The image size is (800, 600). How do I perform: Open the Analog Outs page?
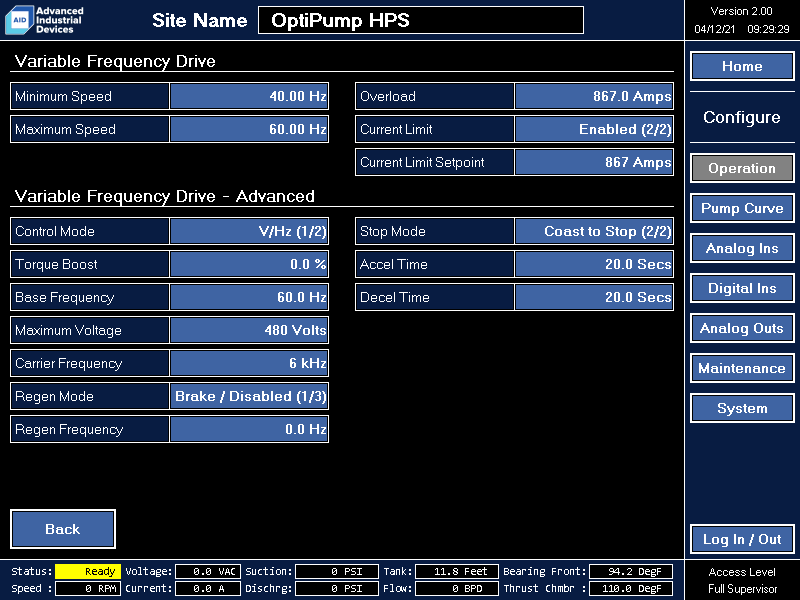[x=742, y=328]
